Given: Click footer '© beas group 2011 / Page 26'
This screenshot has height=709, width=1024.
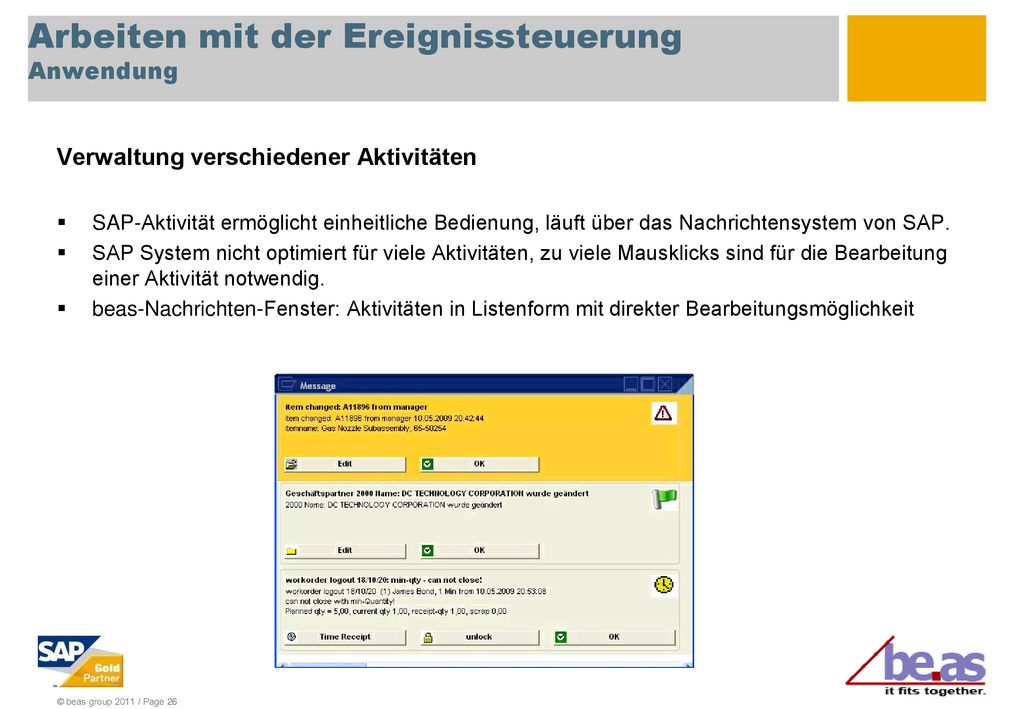Looking at the screenshot, I should click(117, 702).
